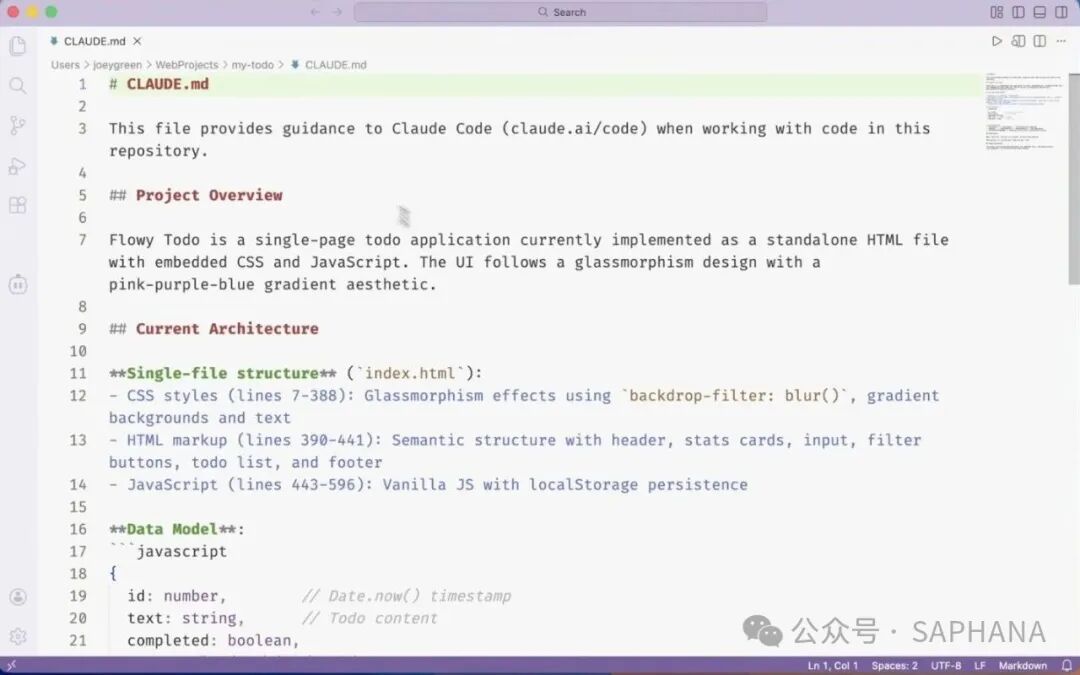This screenshot has width=1080, height=675.
Task: Open the Accounts menu icon
Action: [18, 596]
